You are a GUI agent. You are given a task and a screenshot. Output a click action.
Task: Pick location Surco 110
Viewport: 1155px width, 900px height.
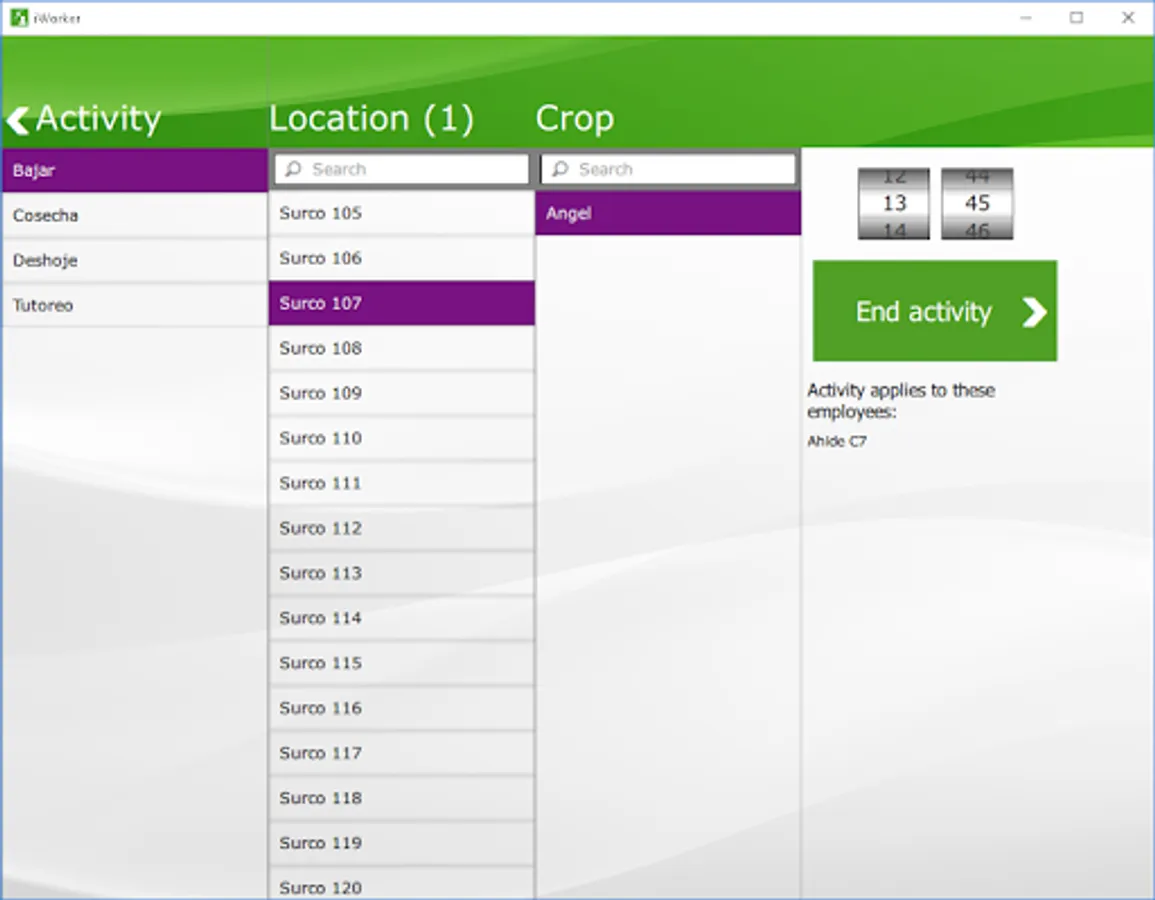tap(401, 438)
